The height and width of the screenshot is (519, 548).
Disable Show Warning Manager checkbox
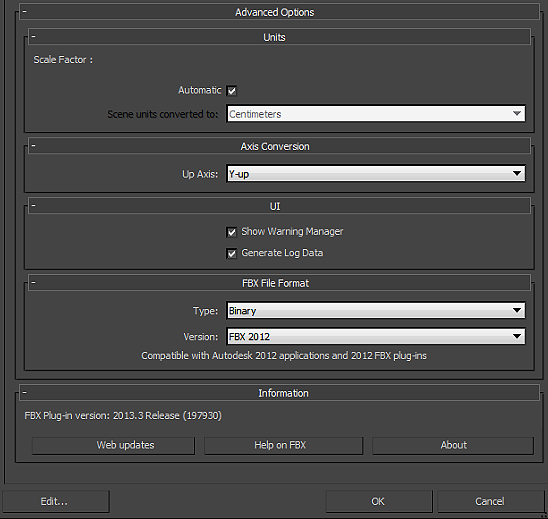point(232,232)
